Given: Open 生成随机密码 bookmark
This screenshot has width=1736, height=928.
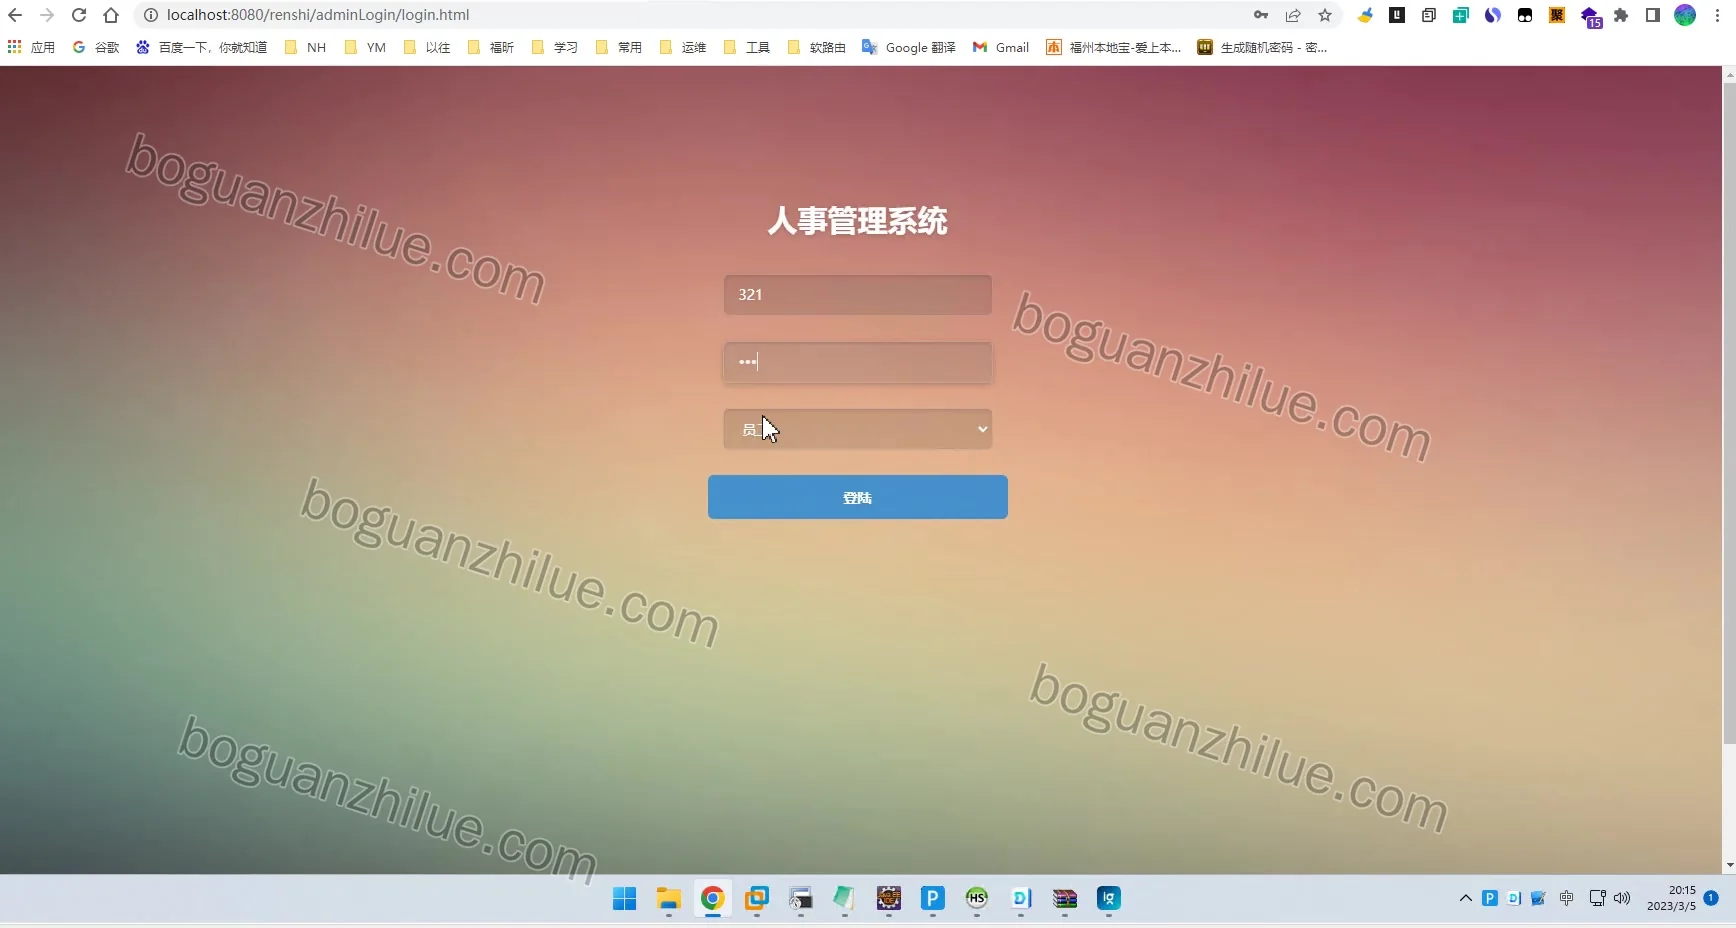Looking at the screenshot, I should pos(1263,47).
